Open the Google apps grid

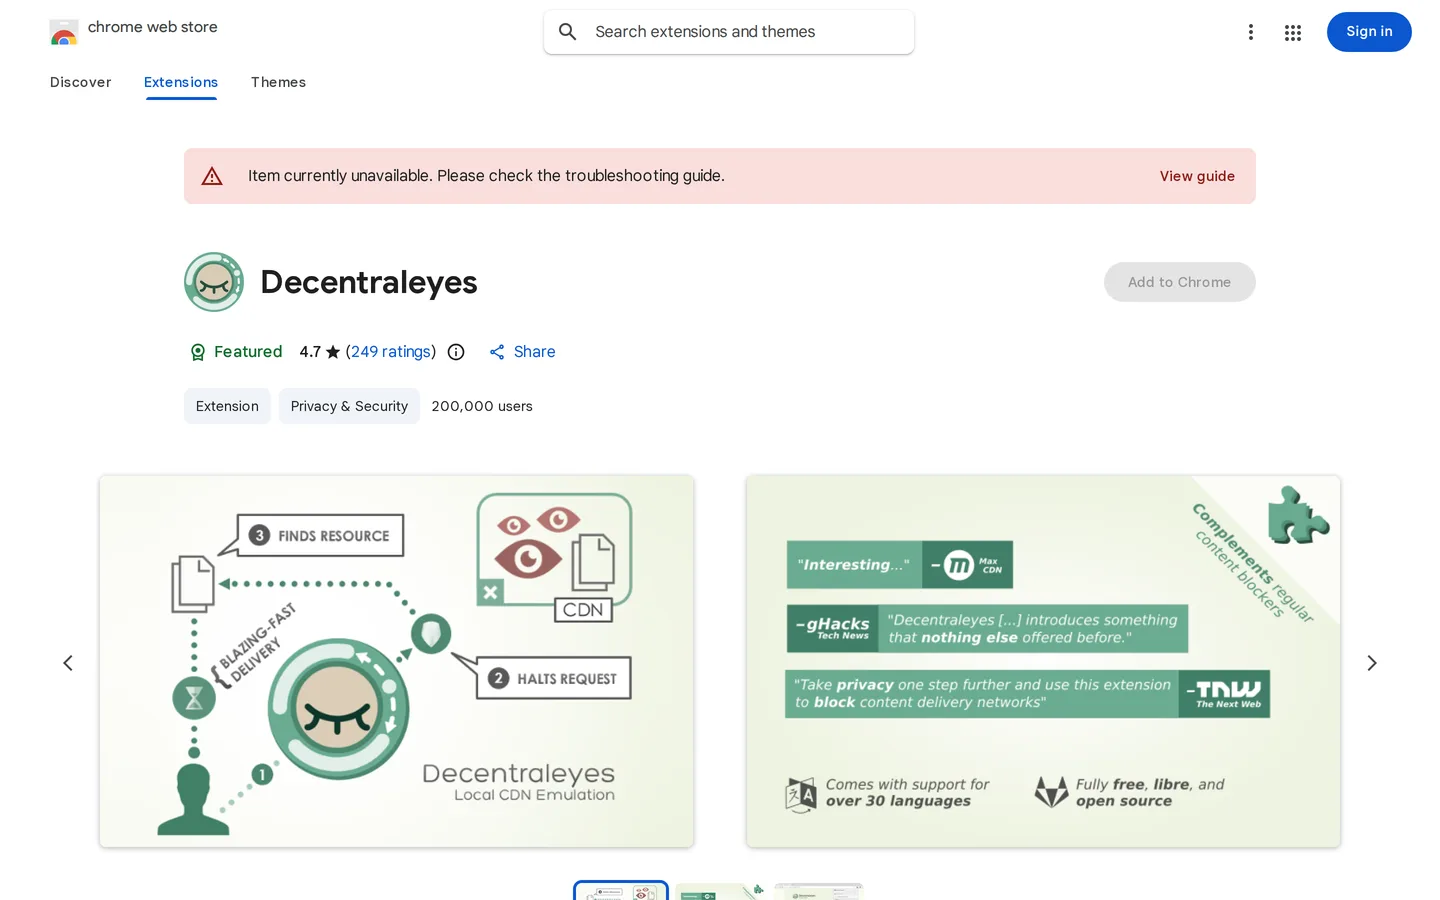tap(1293, 32)
